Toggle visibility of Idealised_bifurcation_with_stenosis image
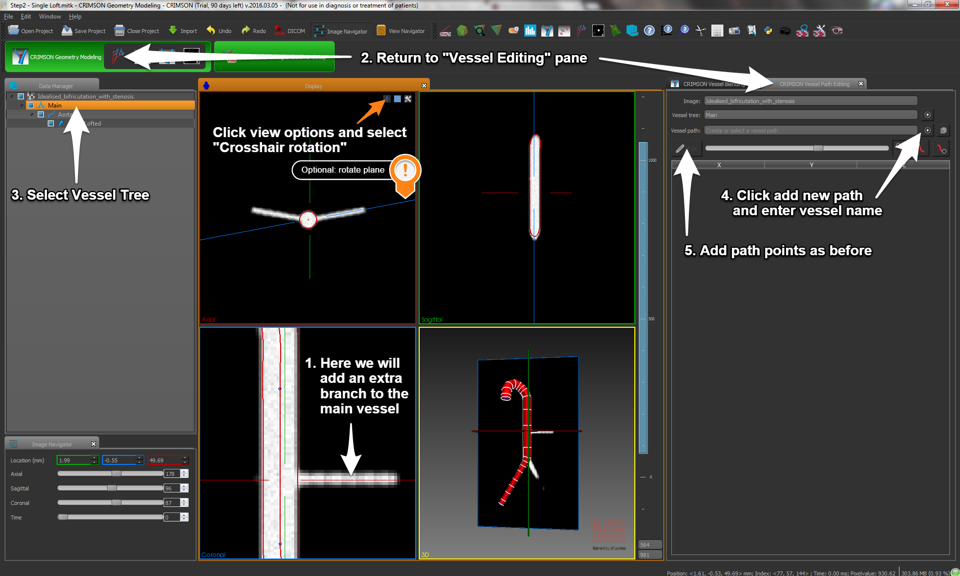The width and height of the screenshot is (960, 576). (21, 97)
